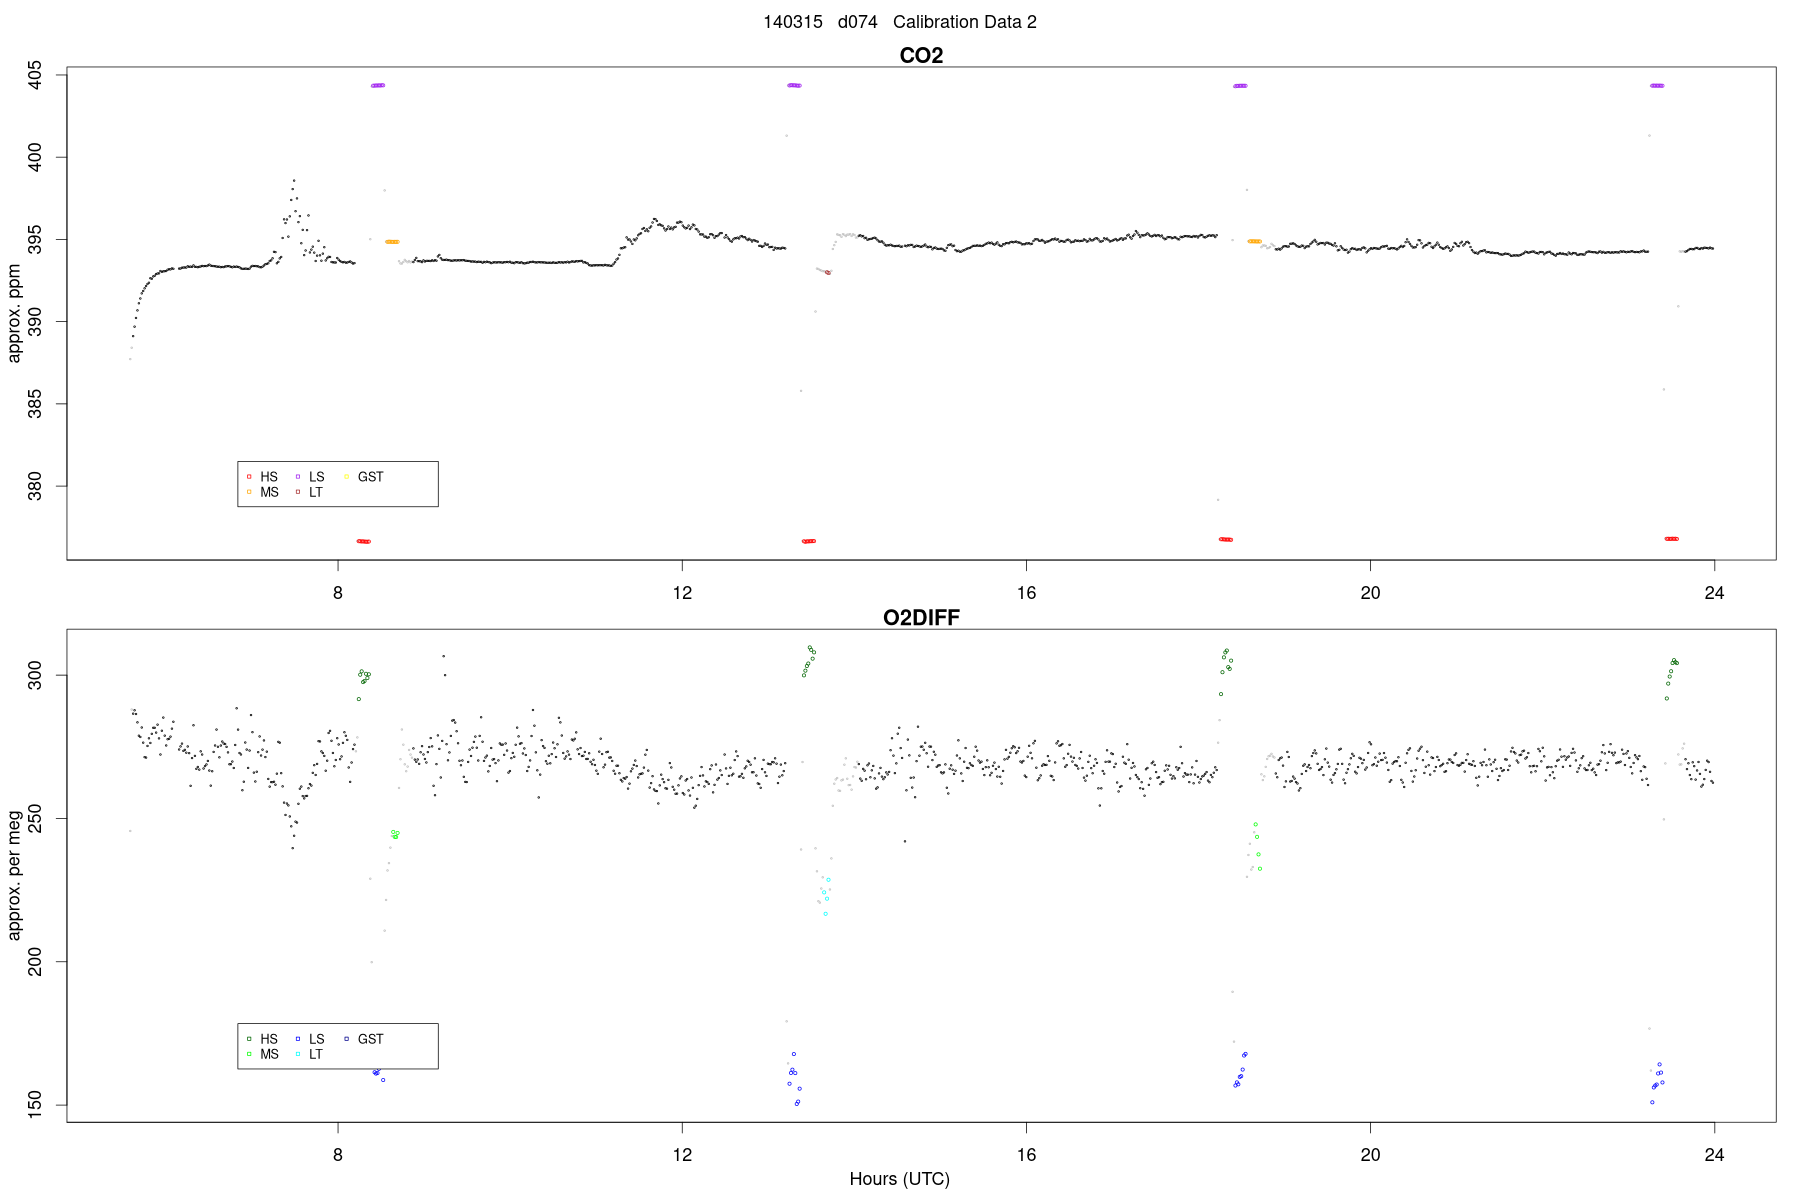Click the blue LS cluster near hour 18.5 in O2DIFF
Screen dimensions: 1800x1200
point(1241,1070)
